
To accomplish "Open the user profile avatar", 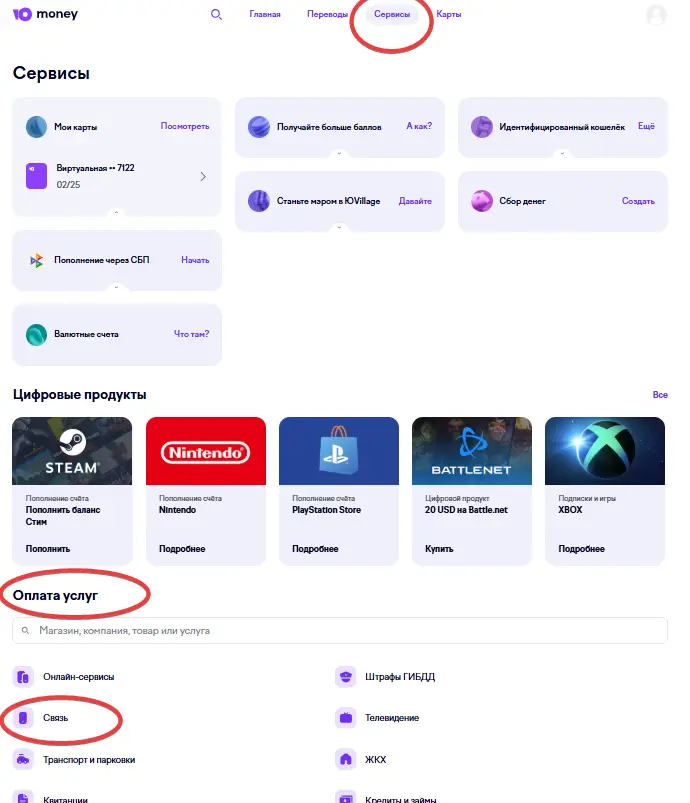I will (656, 15).
